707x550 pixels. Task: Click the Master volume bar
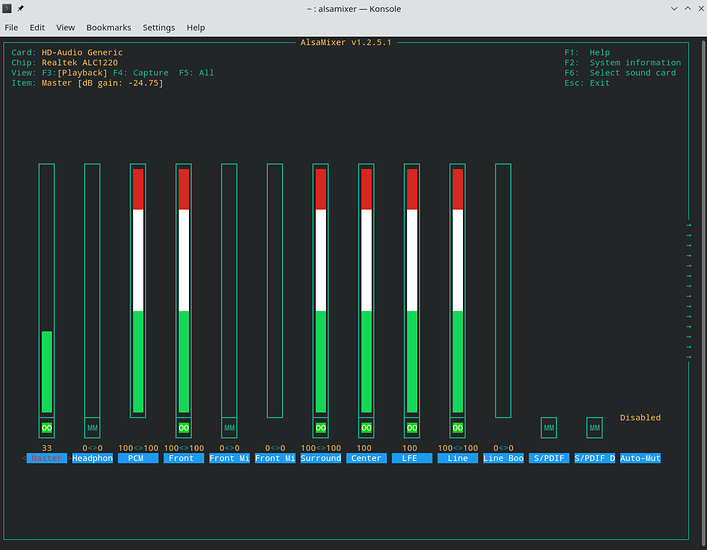(x=46, y=370)
